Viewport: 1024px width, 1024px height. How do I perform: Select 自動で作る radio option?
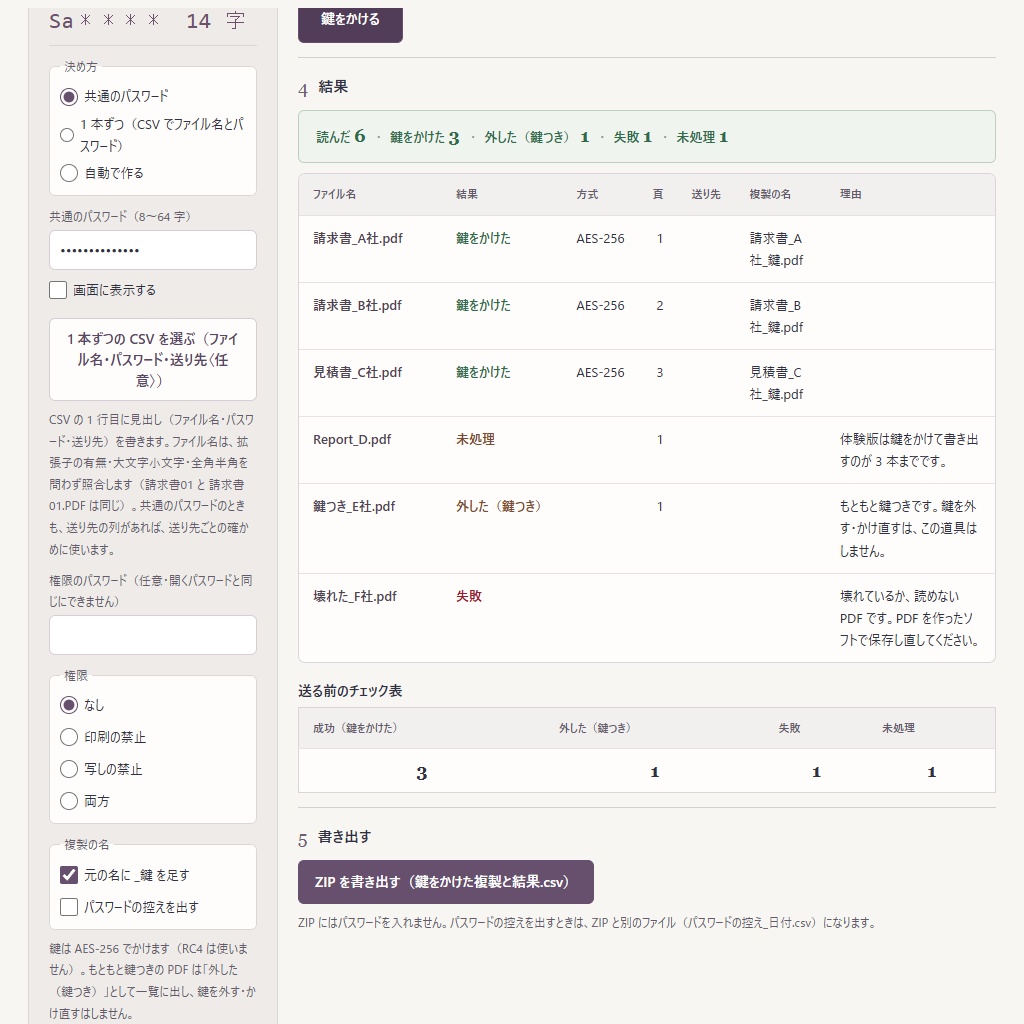pos(69,173)
